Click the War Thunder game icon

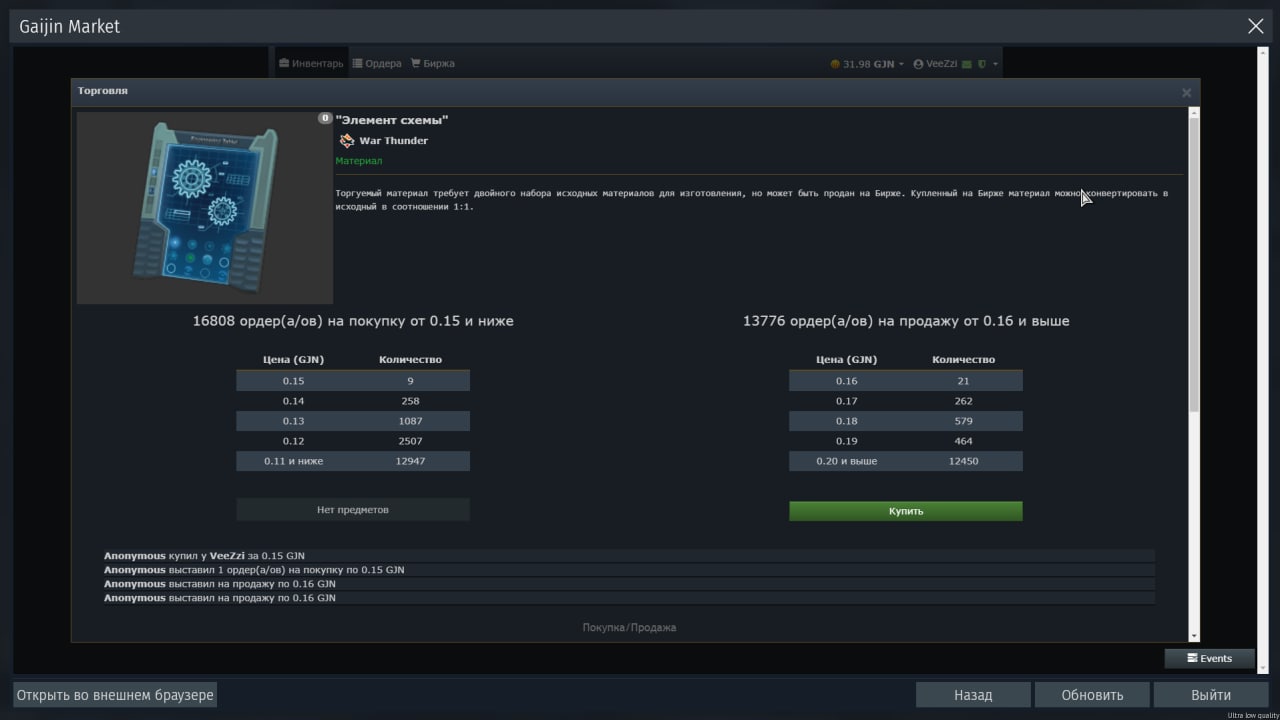tap(347, 141)
